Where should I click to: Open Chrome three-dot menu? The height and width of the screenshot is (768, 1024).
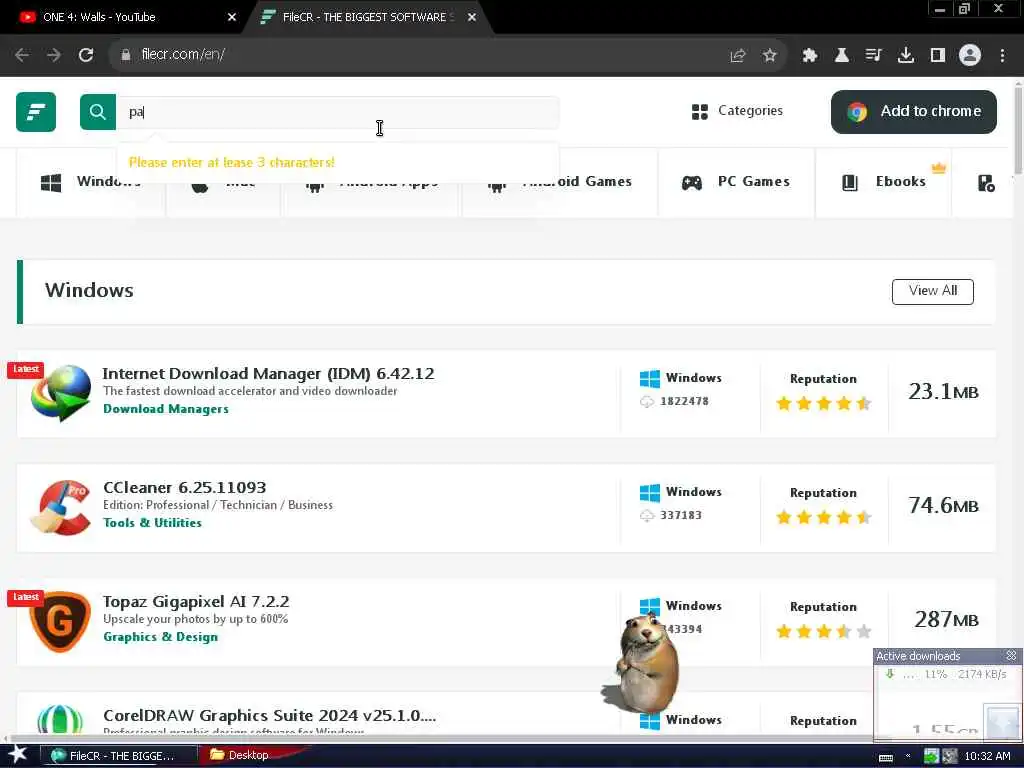[1002, 56]
